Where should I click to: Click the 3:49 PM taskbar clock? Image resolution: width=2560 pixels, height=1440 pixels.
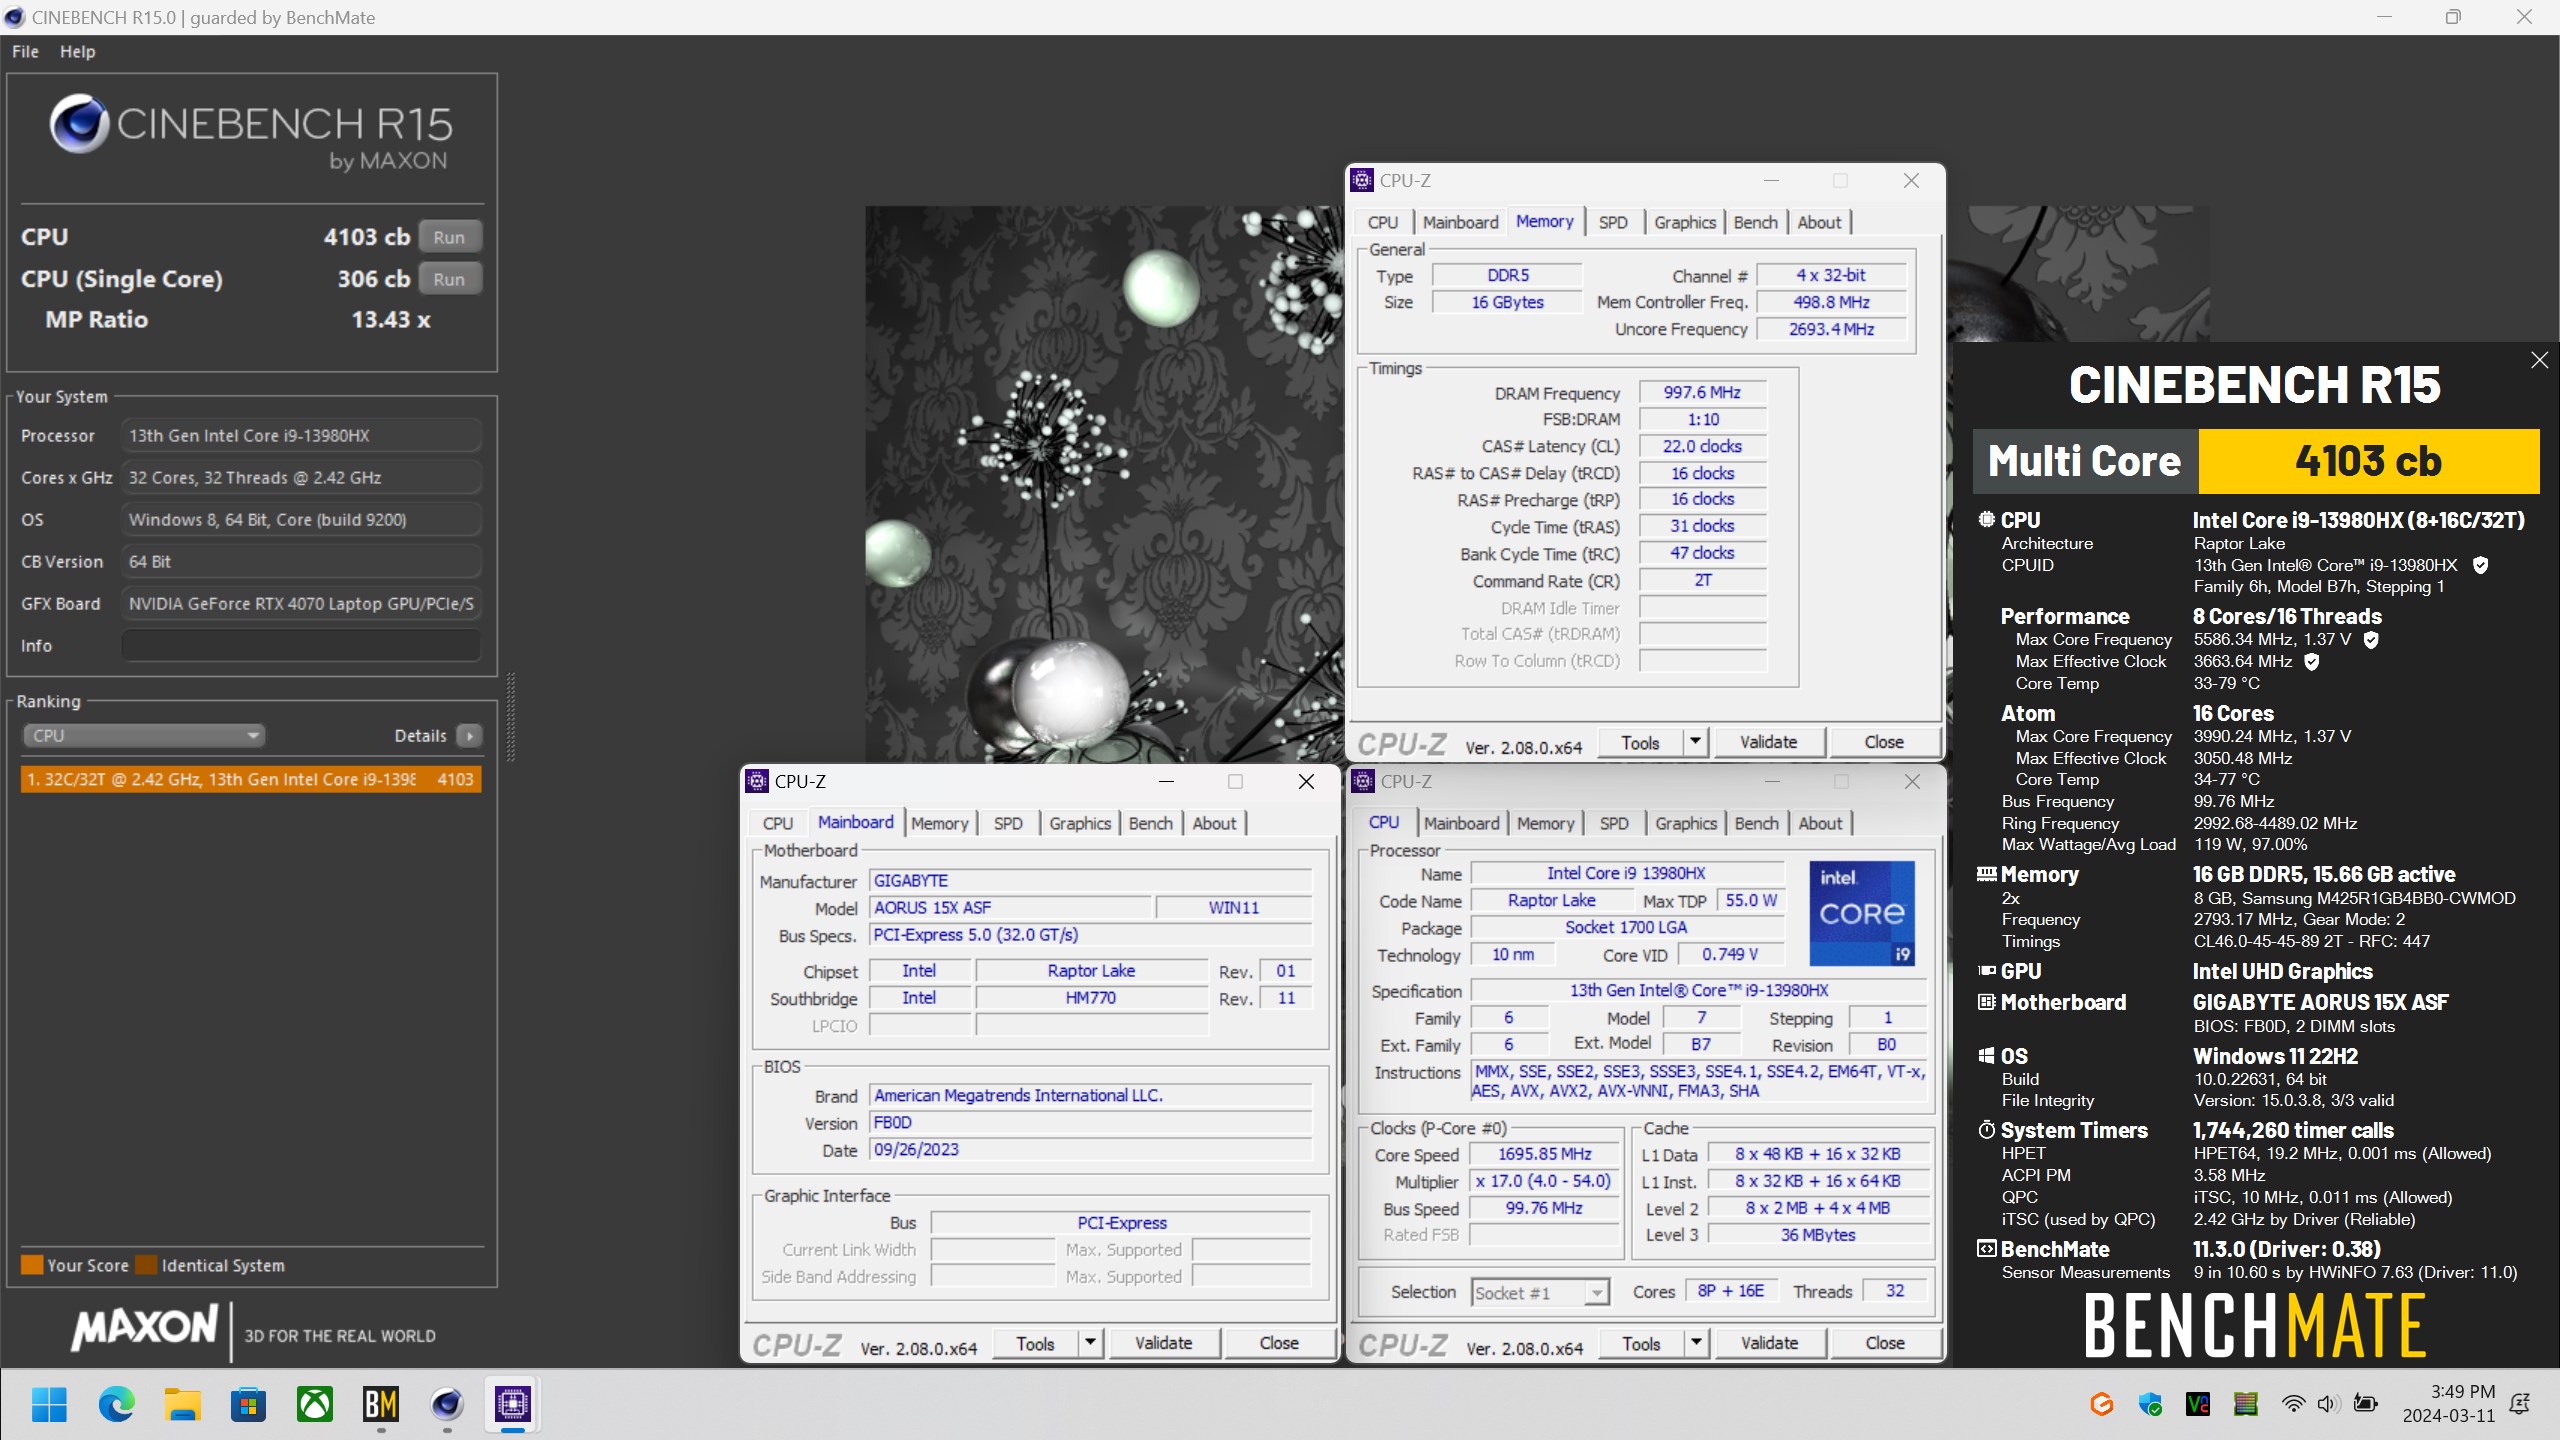click(x=2463, y=1392)
